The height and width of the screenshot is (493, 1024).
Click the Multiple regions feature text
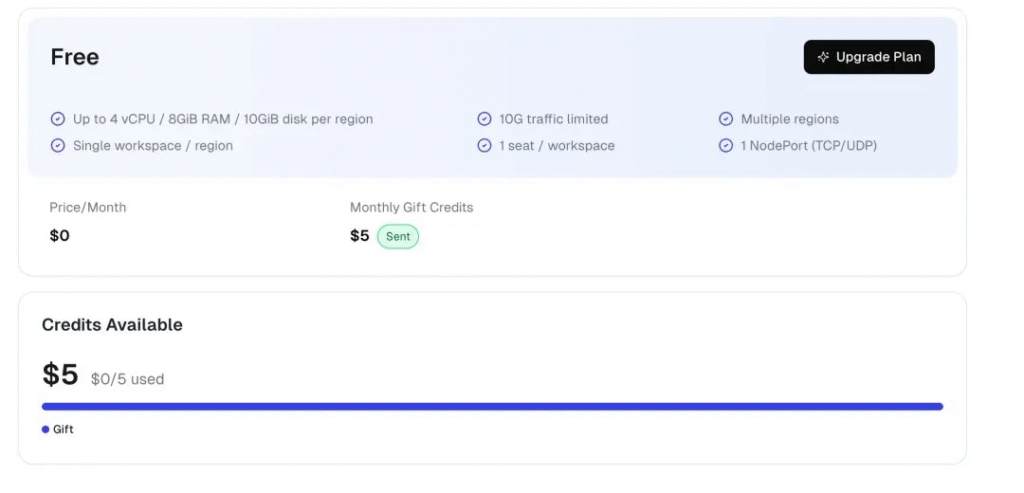[x=789, y=119]
